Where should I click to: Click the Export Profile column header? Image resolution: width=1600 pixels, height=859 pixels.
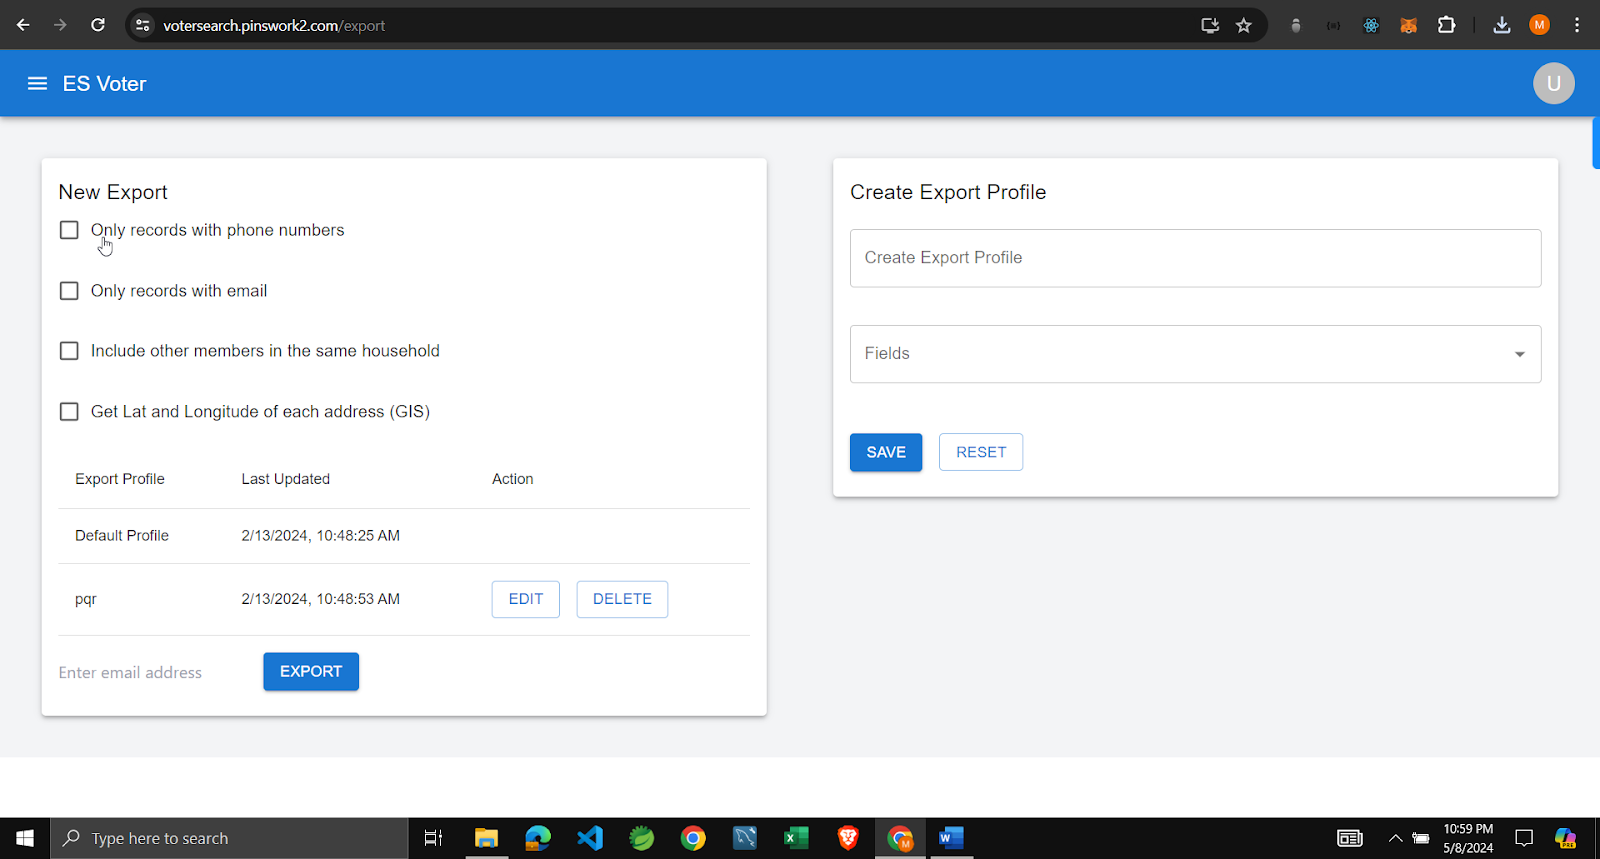point(120,479)
